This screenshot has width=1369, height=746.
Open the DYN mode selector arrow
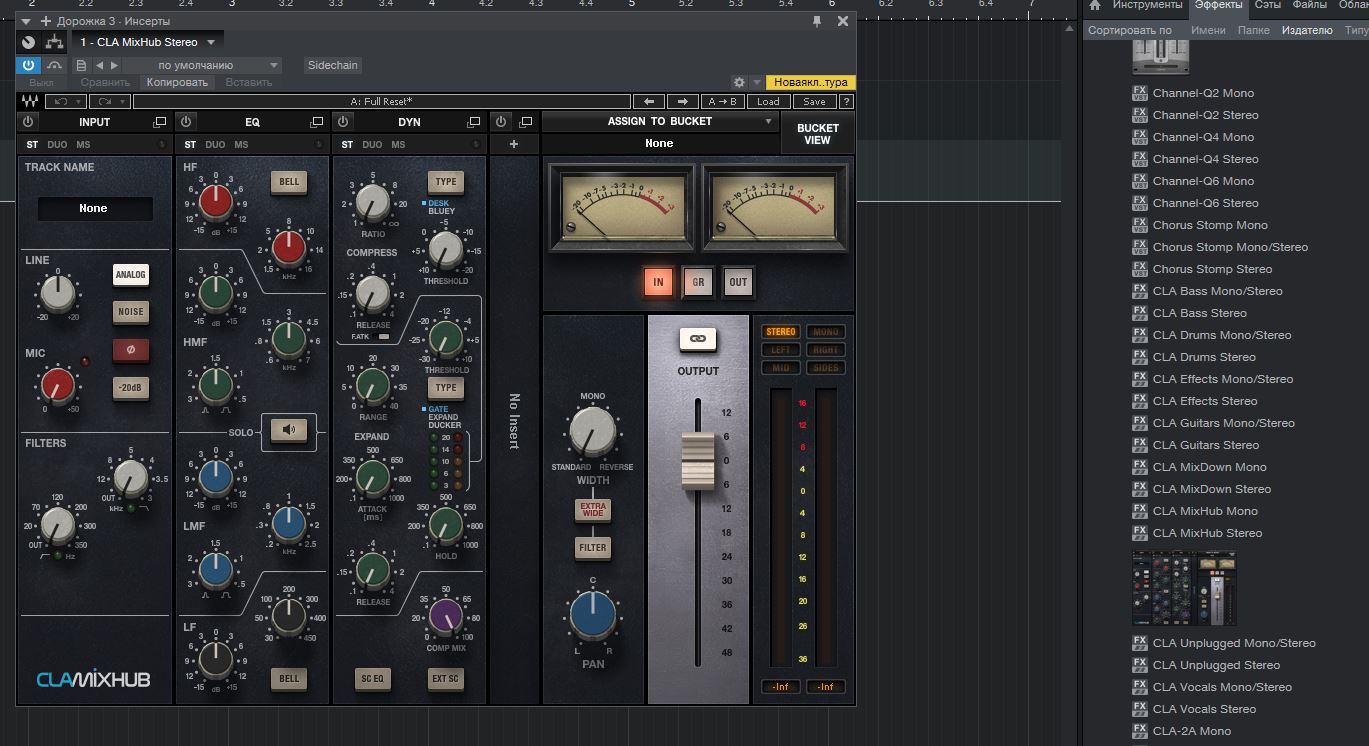click(478, 145)
